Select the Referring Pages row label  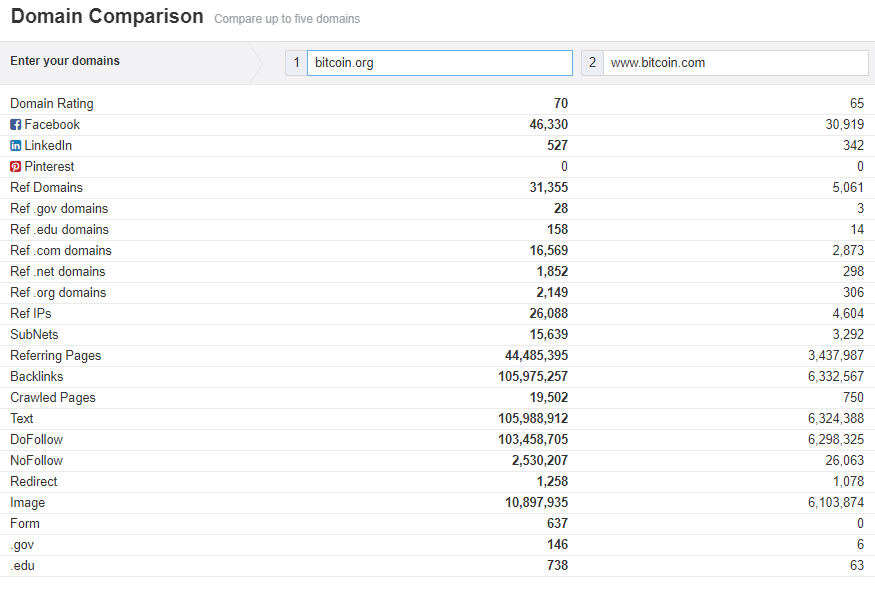56,356
